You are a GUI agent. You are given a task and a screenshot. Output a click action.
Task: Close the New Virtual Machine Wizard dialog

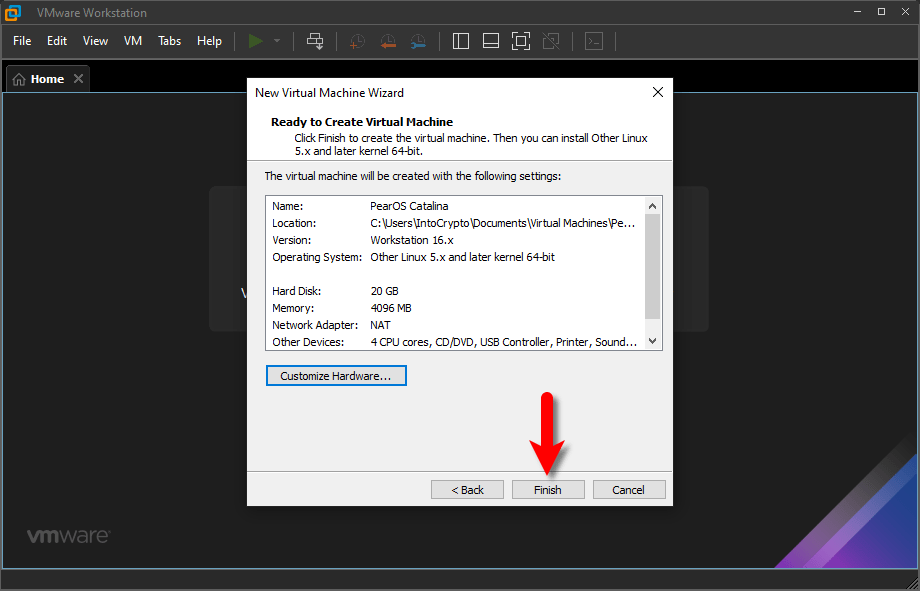point(658,92)
